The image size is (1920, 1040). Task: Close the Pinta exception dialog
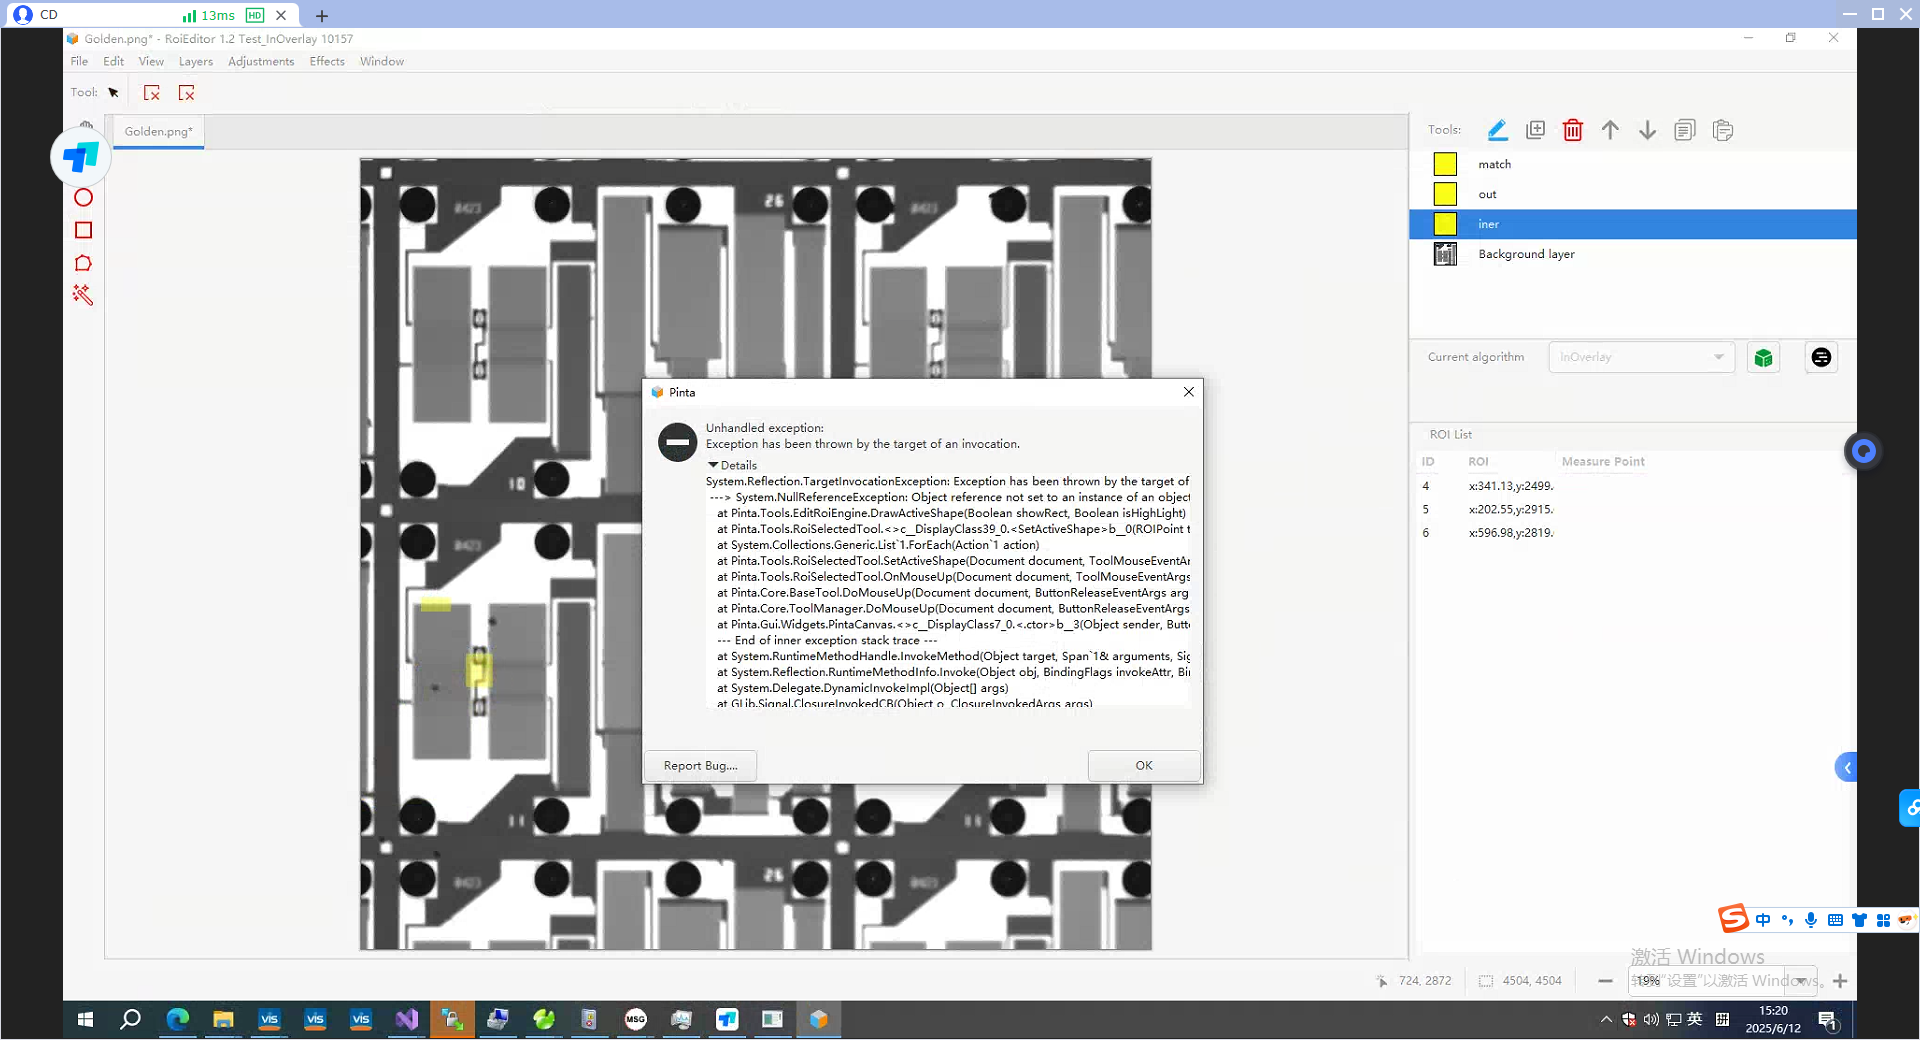click(1189, 392)
